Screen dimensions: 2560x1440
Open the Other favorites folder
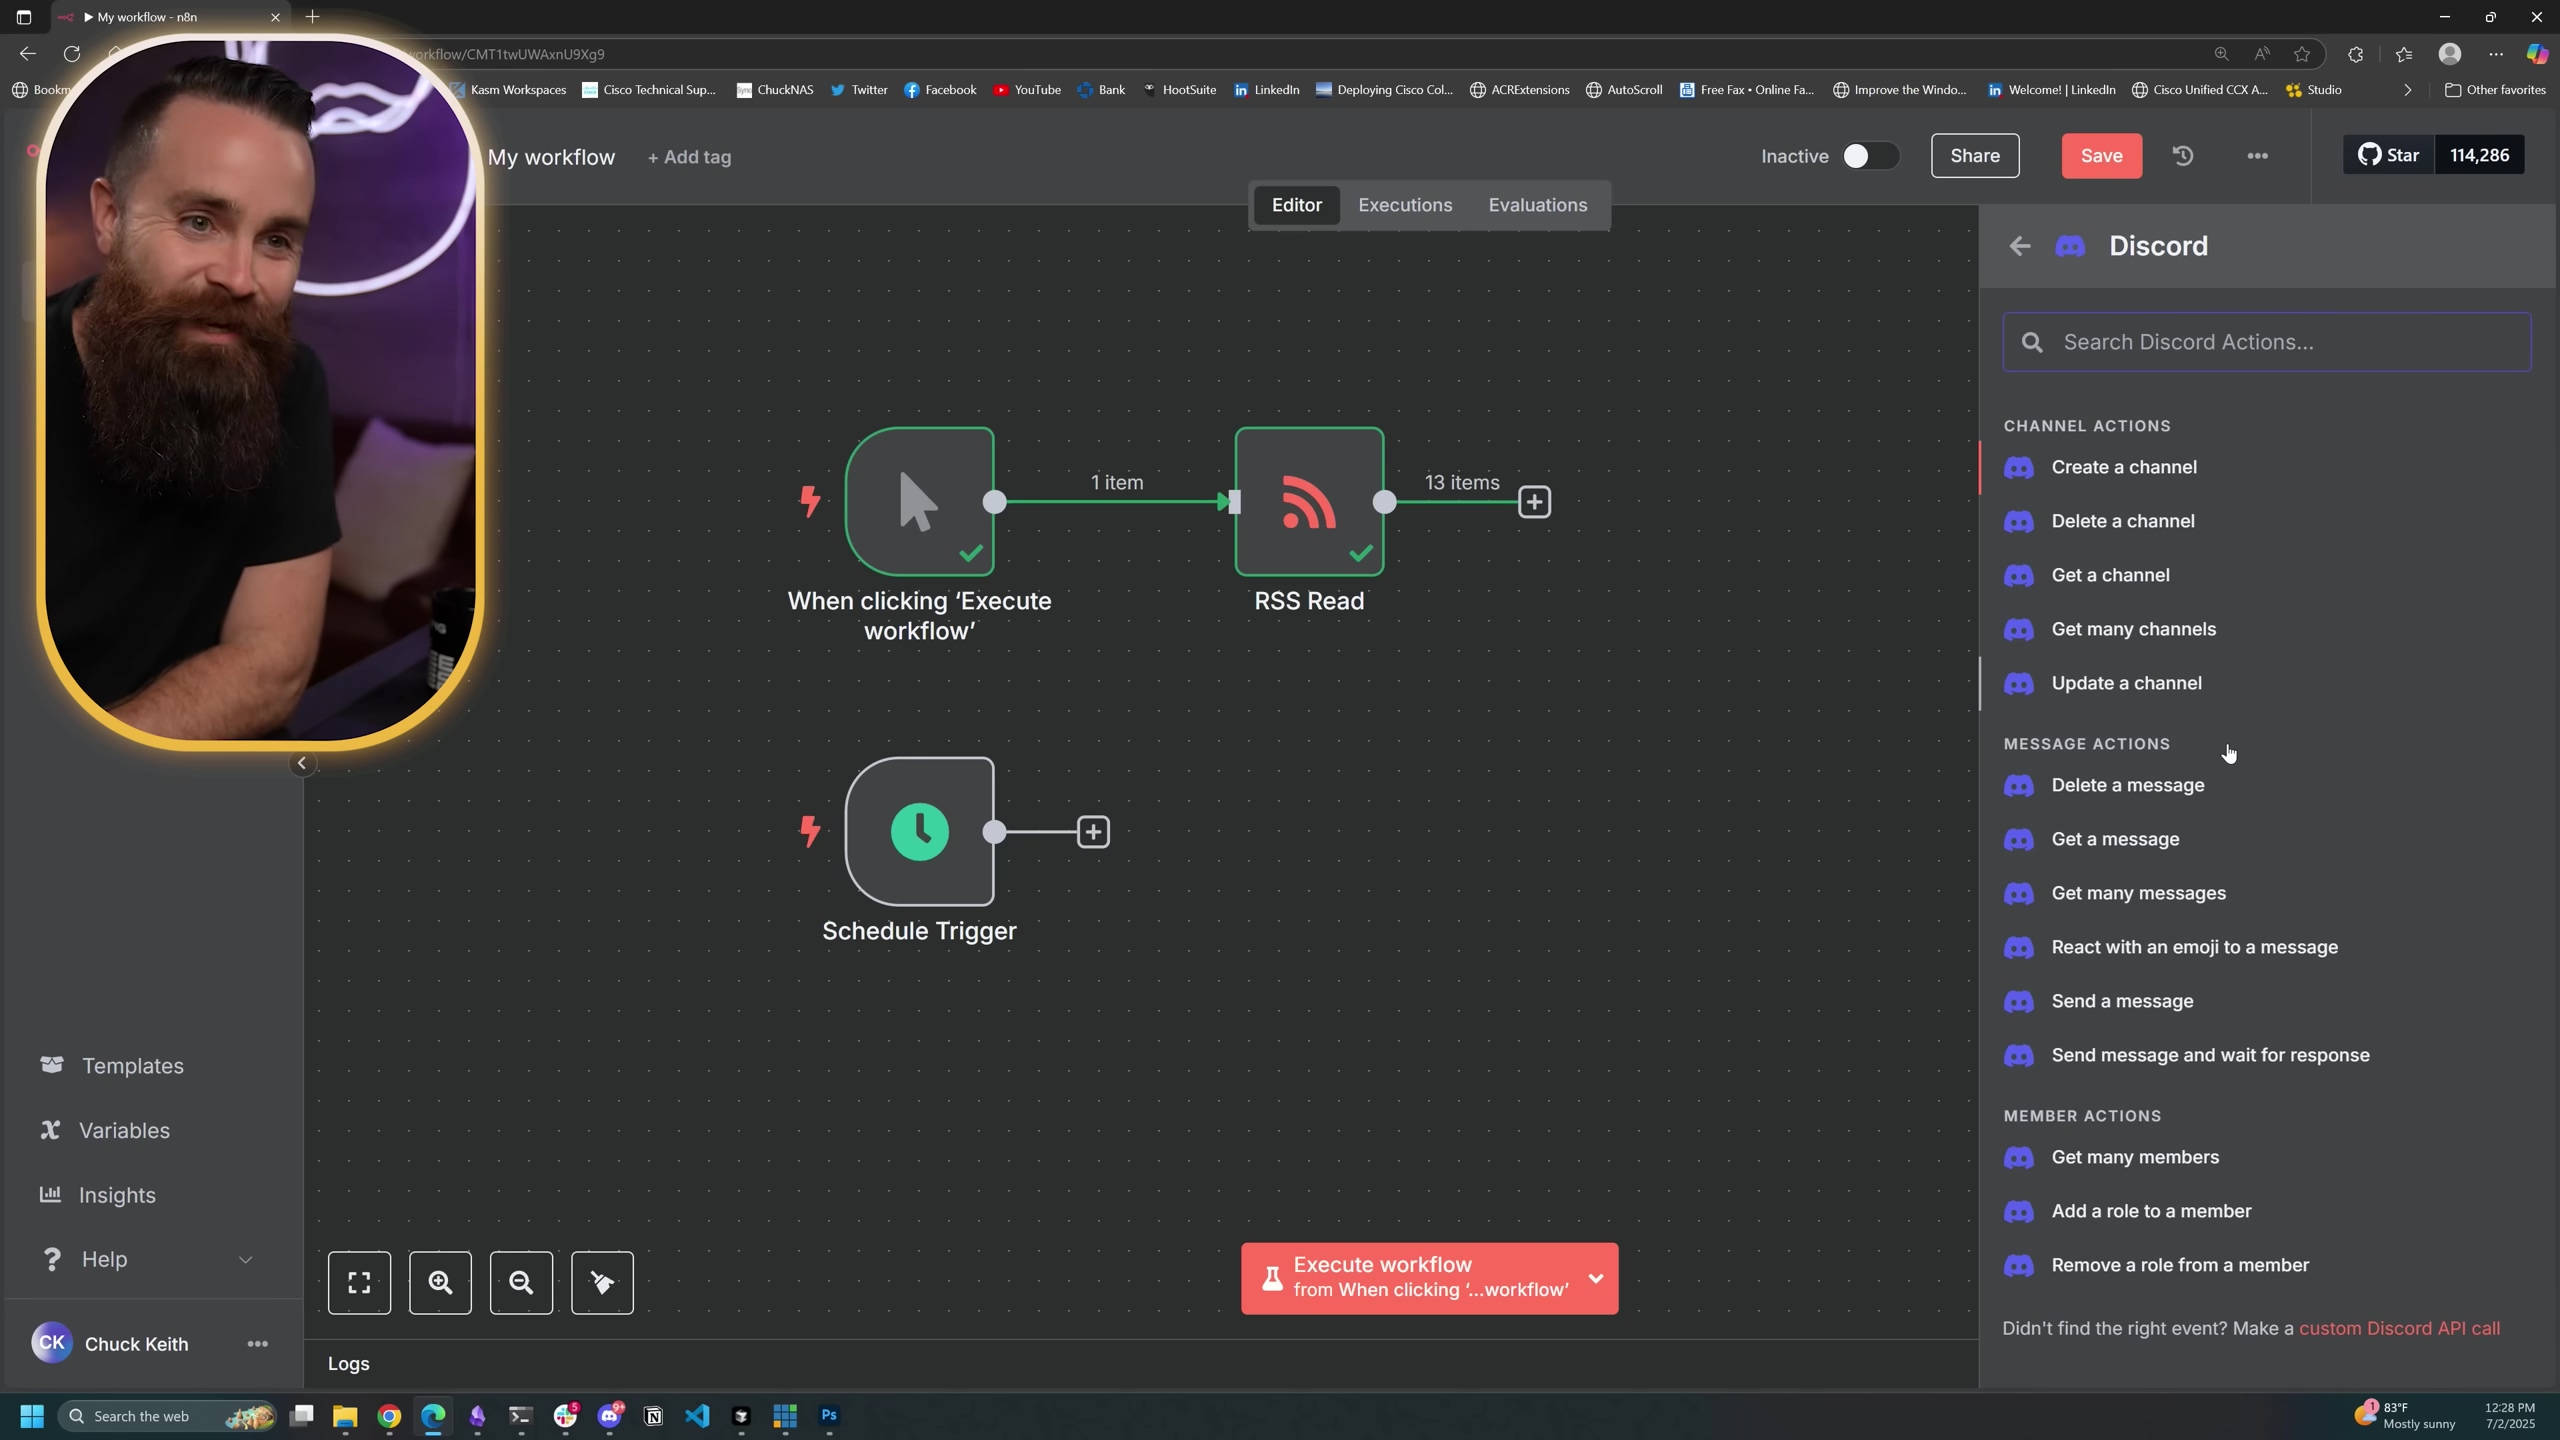click(2494, 90)
